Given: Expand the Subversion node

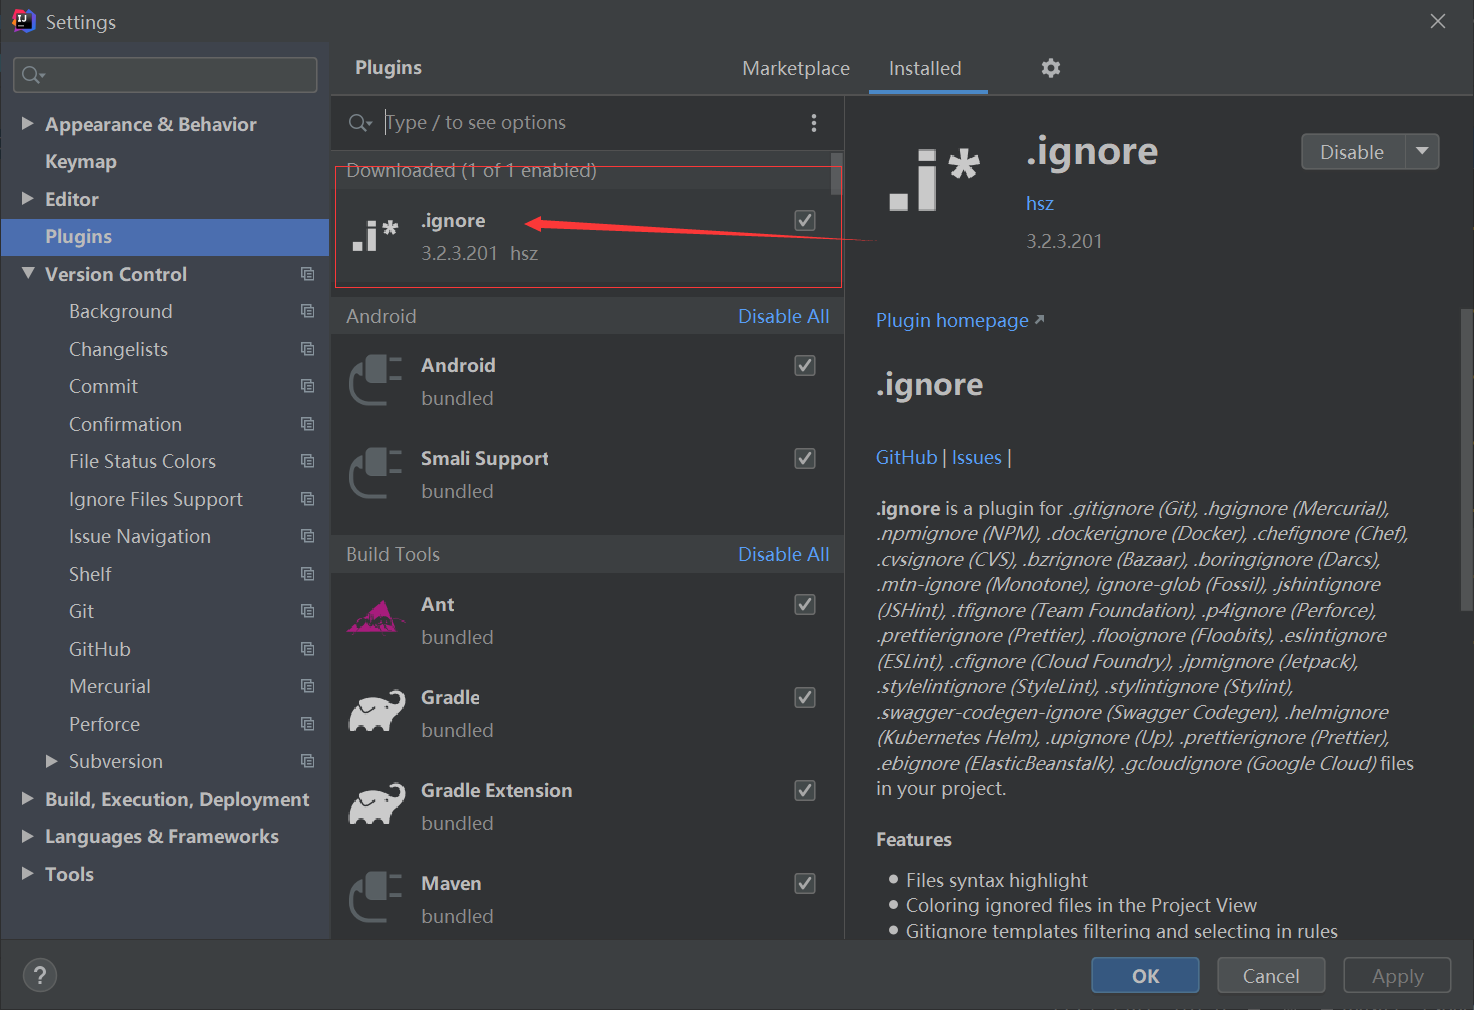Looking at the screenshot, I should [52, 761].
